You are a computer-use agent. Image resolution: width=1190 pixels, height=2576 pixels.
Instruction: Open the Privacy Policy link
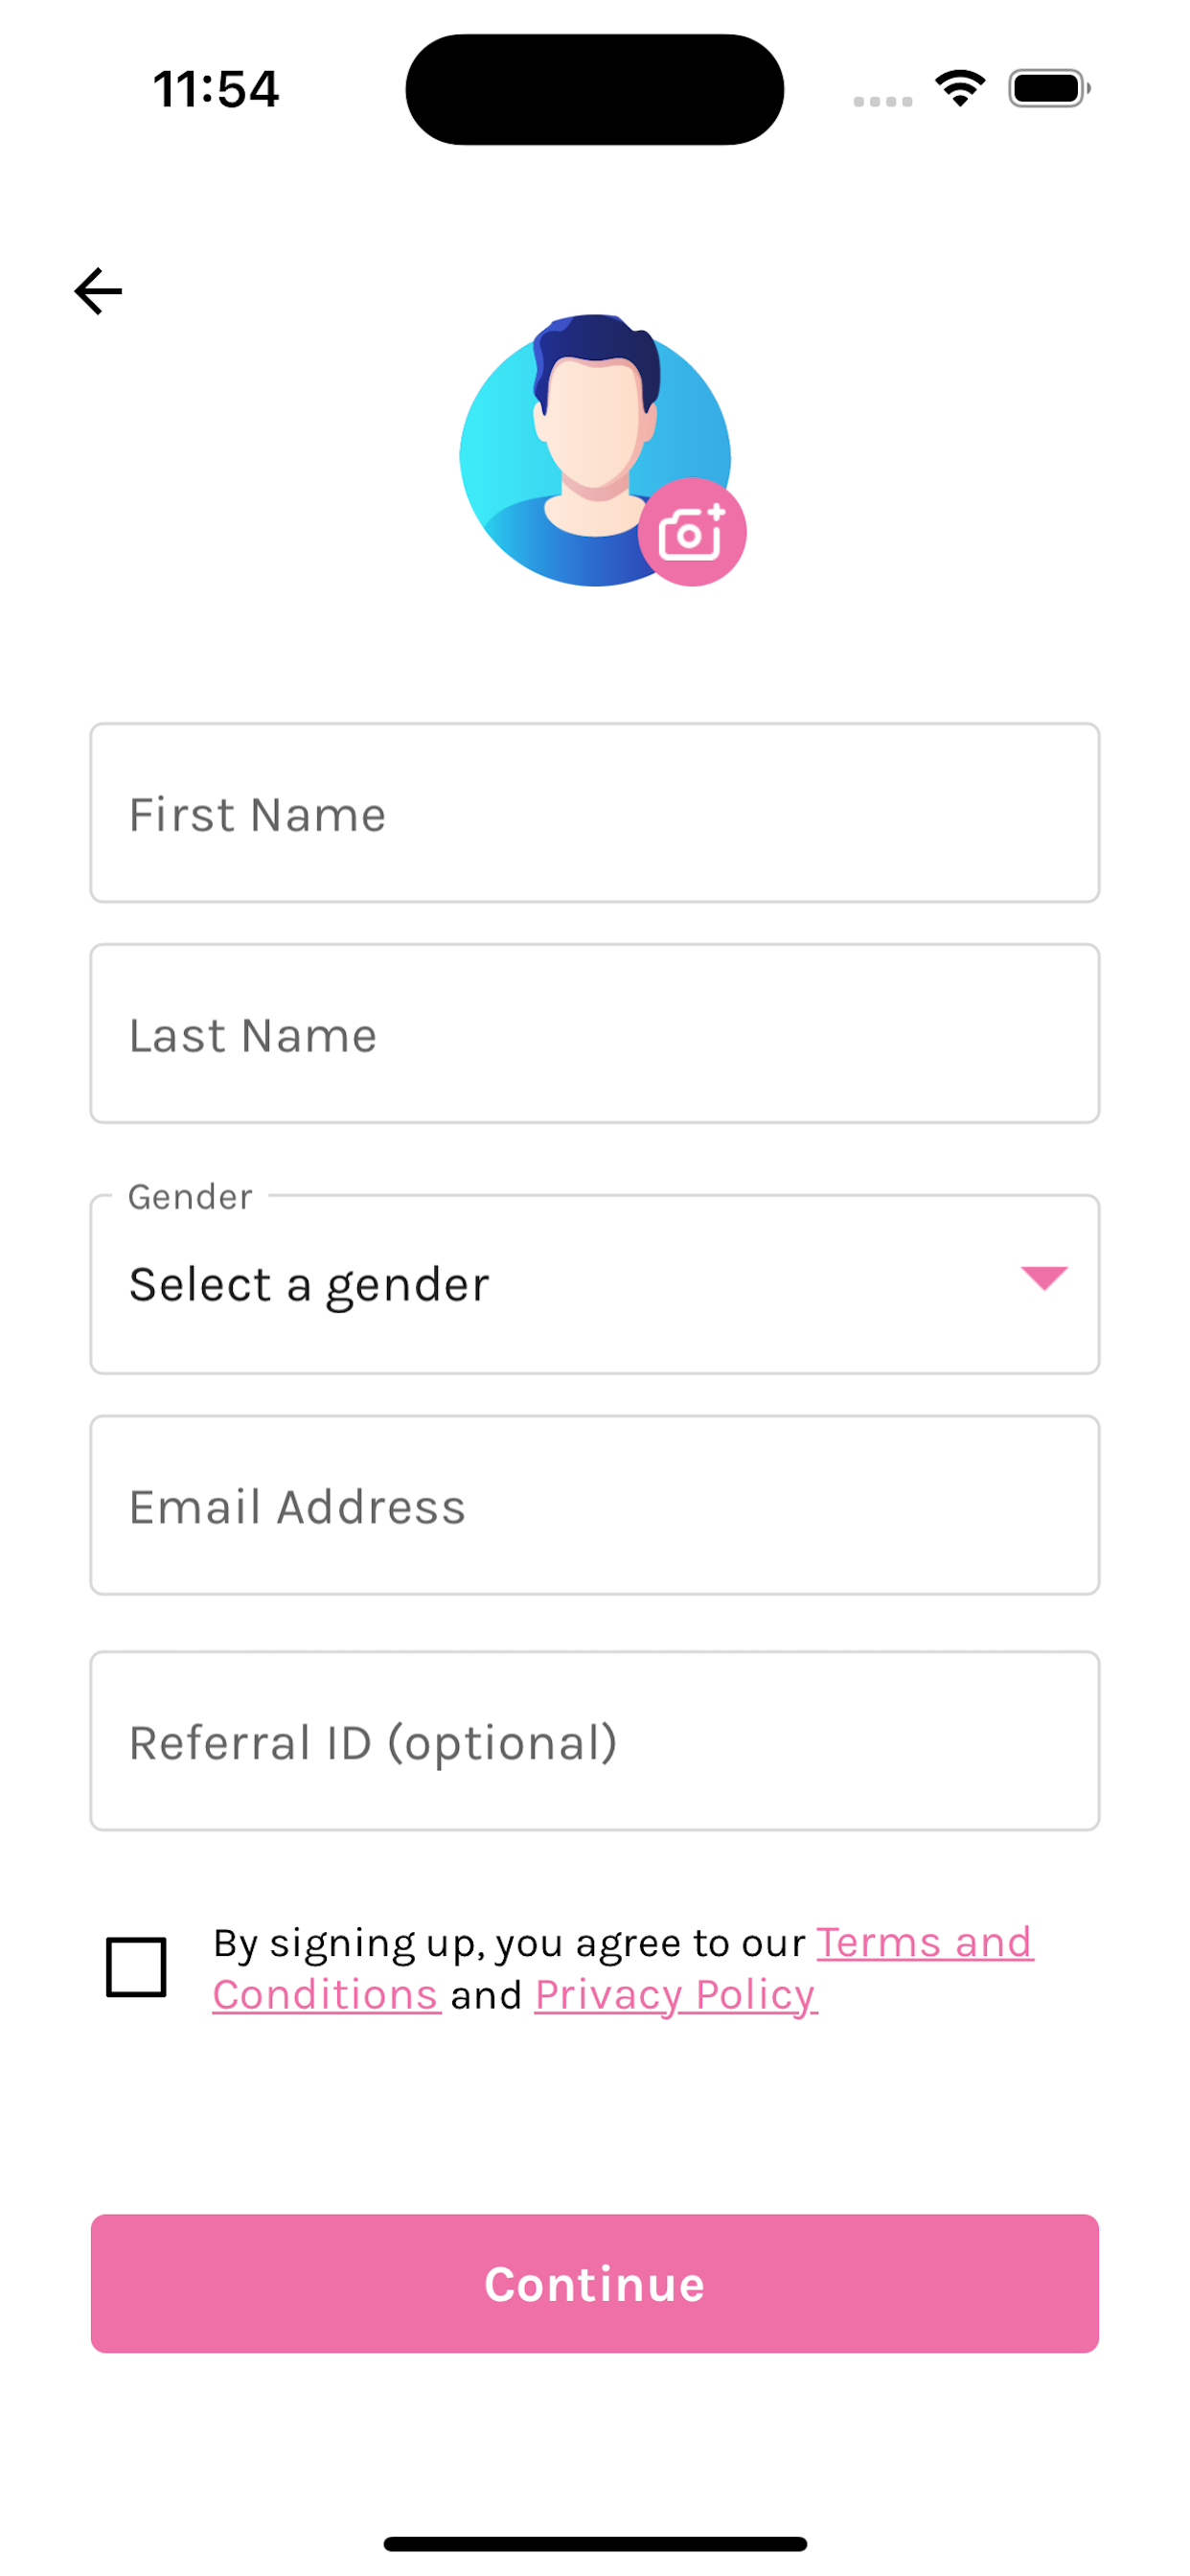pos(676,1995)
